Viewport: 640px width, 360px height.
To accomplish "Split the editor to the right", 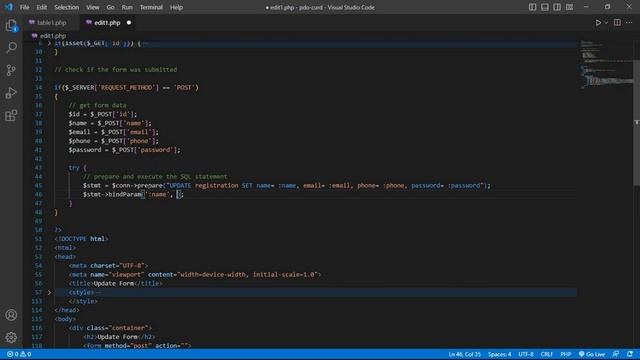I will [x=617, y=23].
